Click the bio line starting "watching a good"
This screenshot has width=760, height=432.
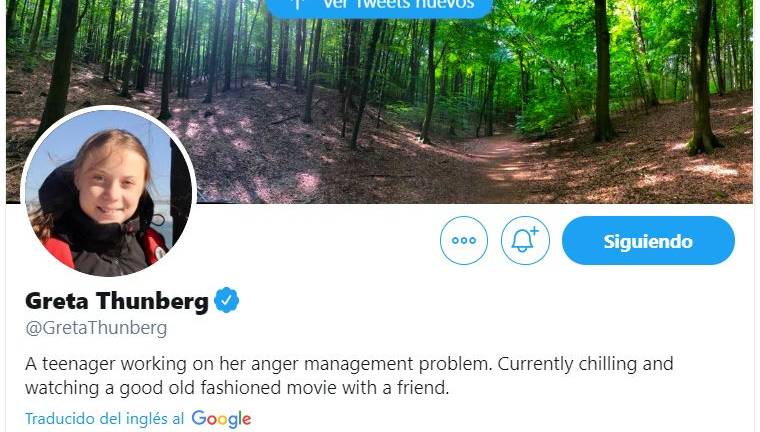pos(237,386)
